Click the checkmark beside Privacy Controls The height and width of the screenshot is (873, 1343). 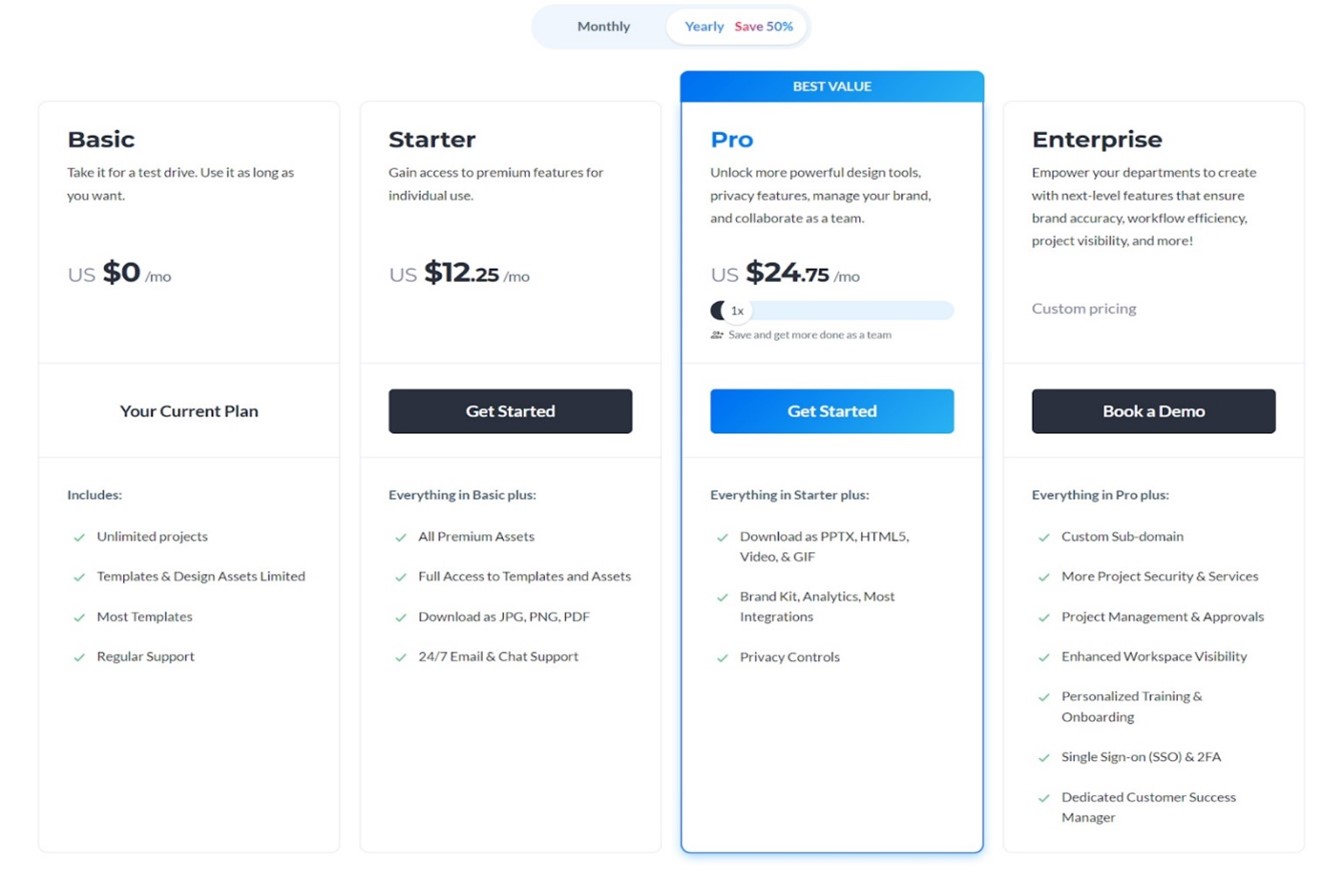click(722, 657)
